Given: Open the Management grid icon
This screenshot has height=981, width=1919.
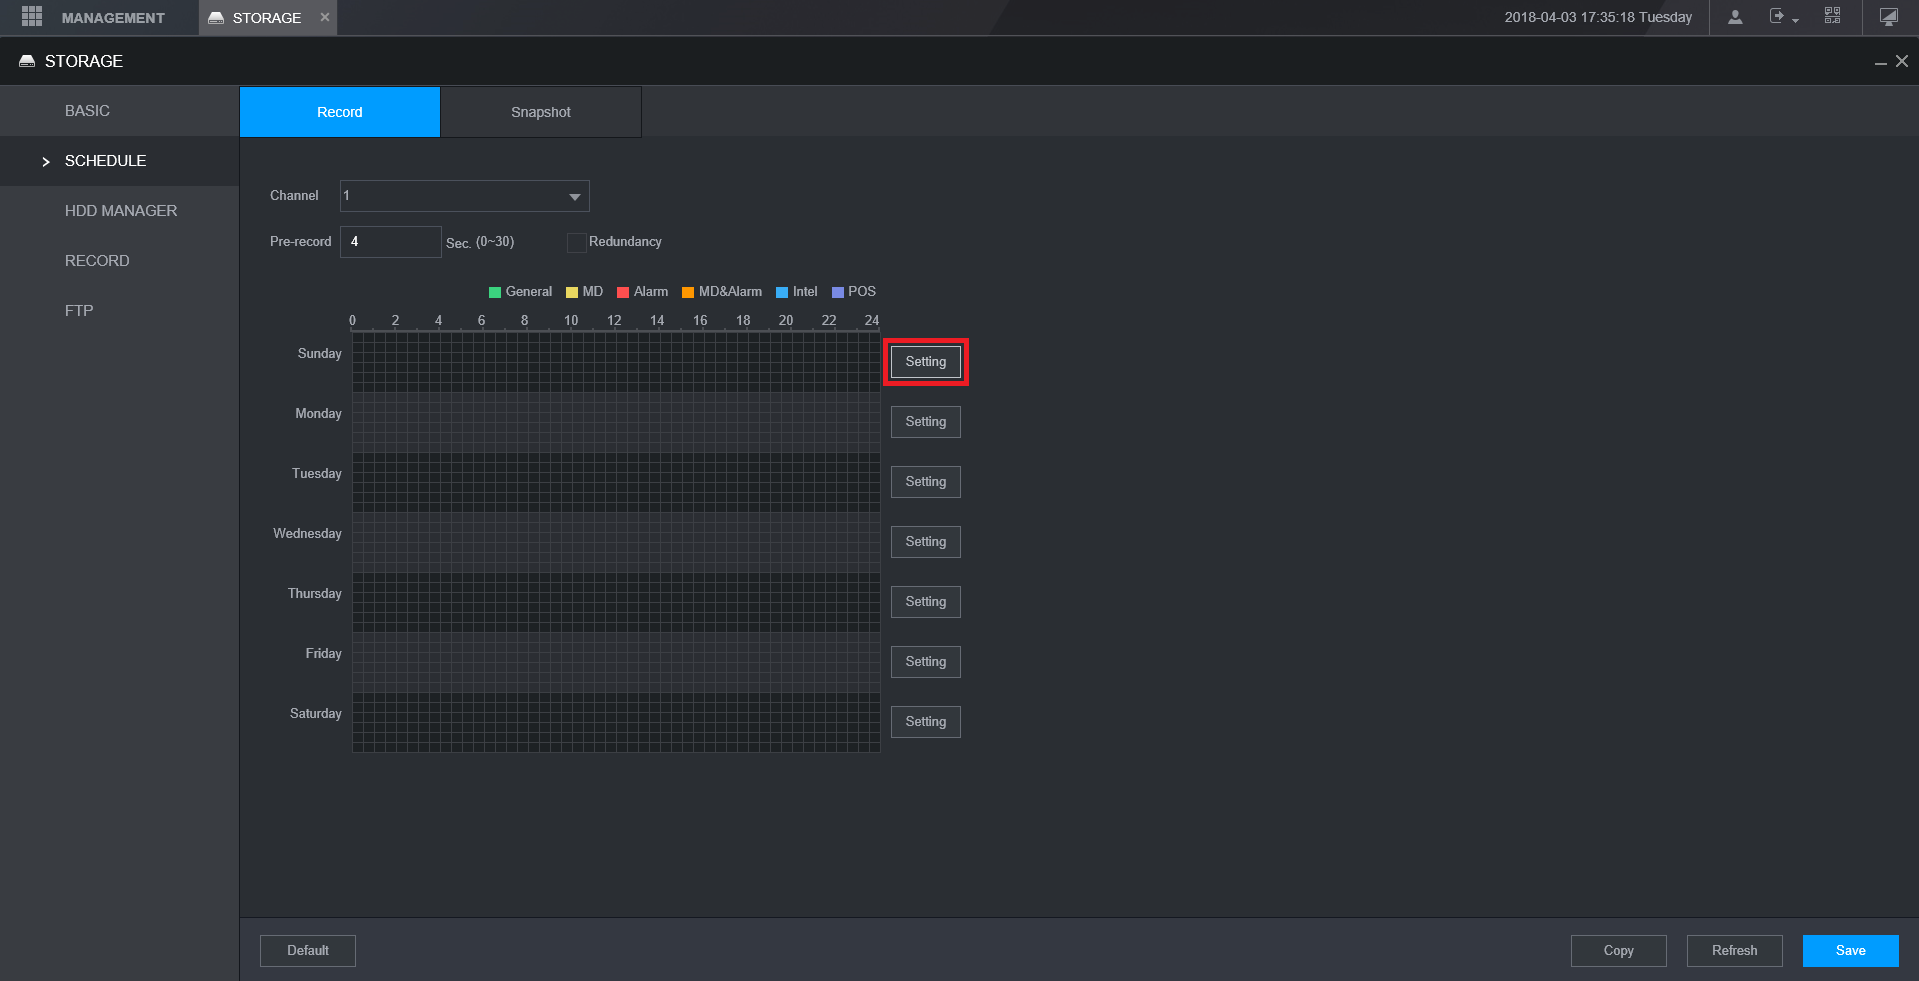Looking at the screenshot, I should pos(32,17).
